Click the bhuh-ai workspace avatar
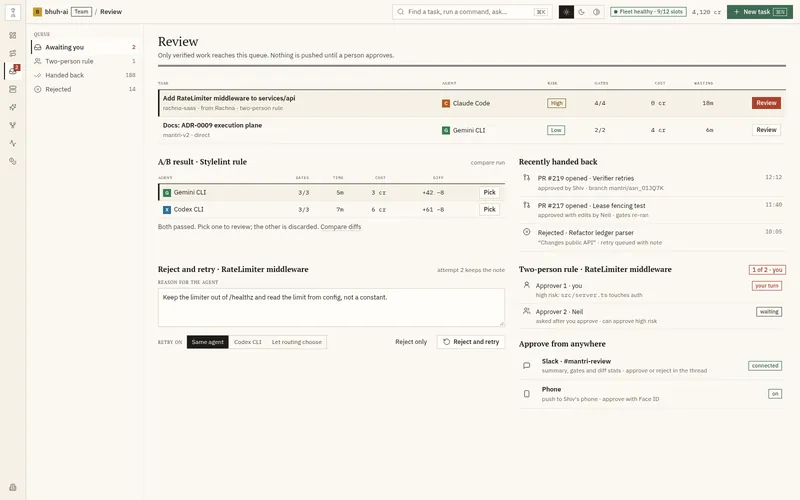 coord(37,12)
